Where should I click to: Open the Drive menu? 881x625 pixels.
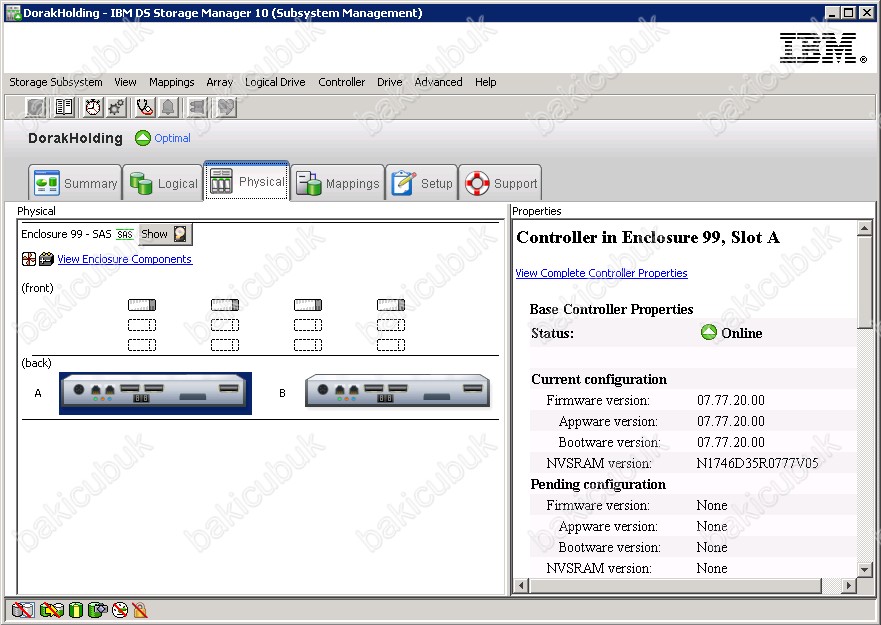point(389,82)
